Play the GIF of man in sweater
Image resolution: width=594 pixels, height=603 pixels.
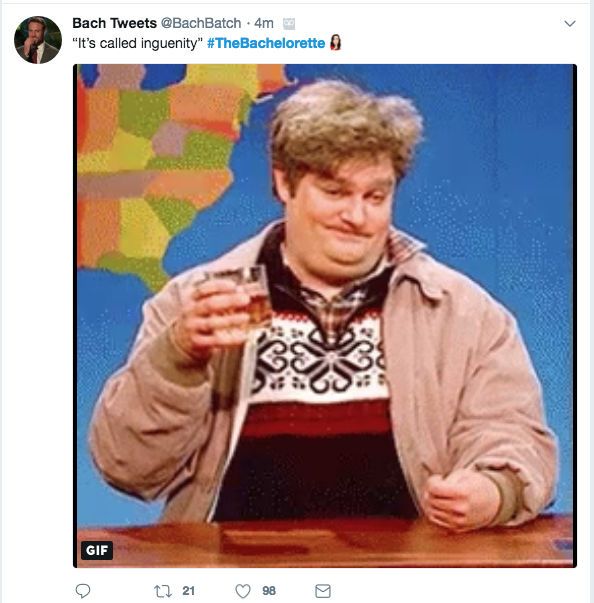325,316
